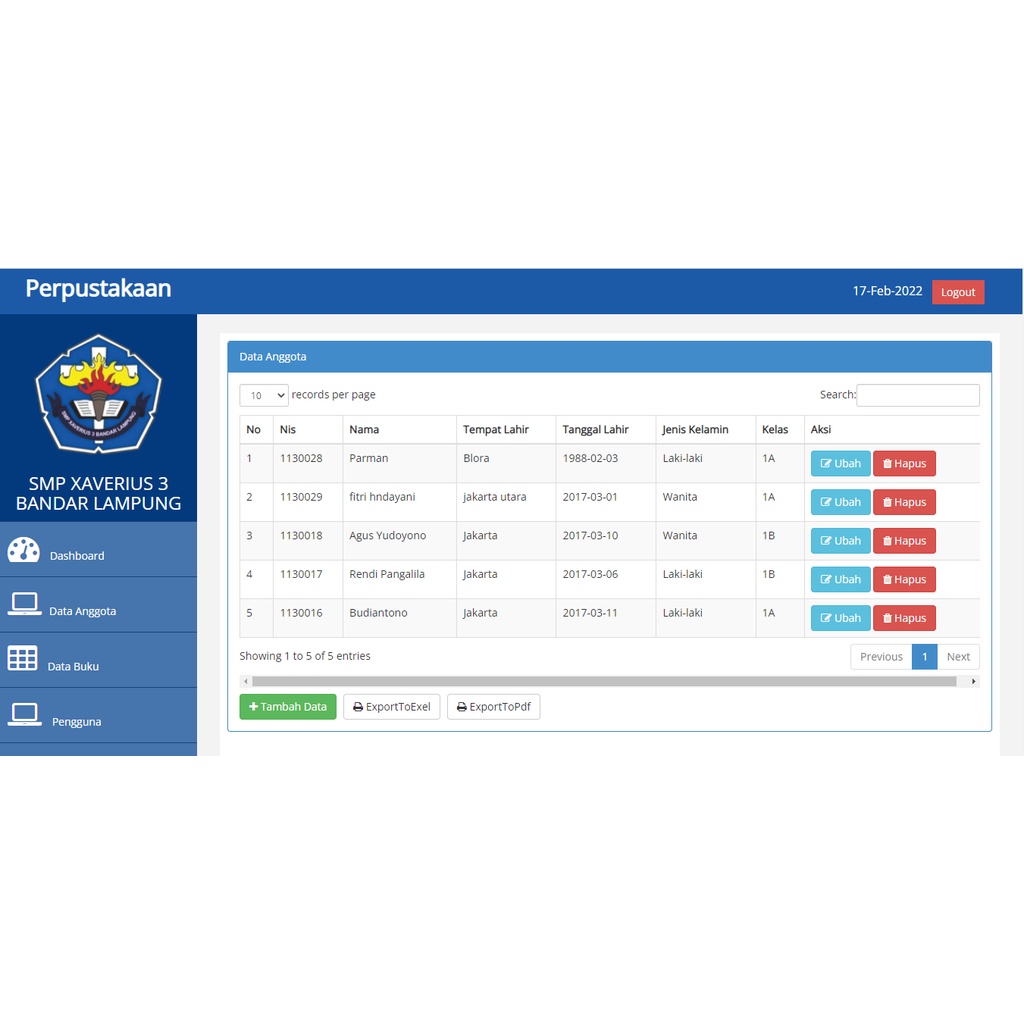Sort by the Tanggal Lahir column header
Image resolution: width=1024 pixels, height=1024 pixels.
[x=606, y=430]
